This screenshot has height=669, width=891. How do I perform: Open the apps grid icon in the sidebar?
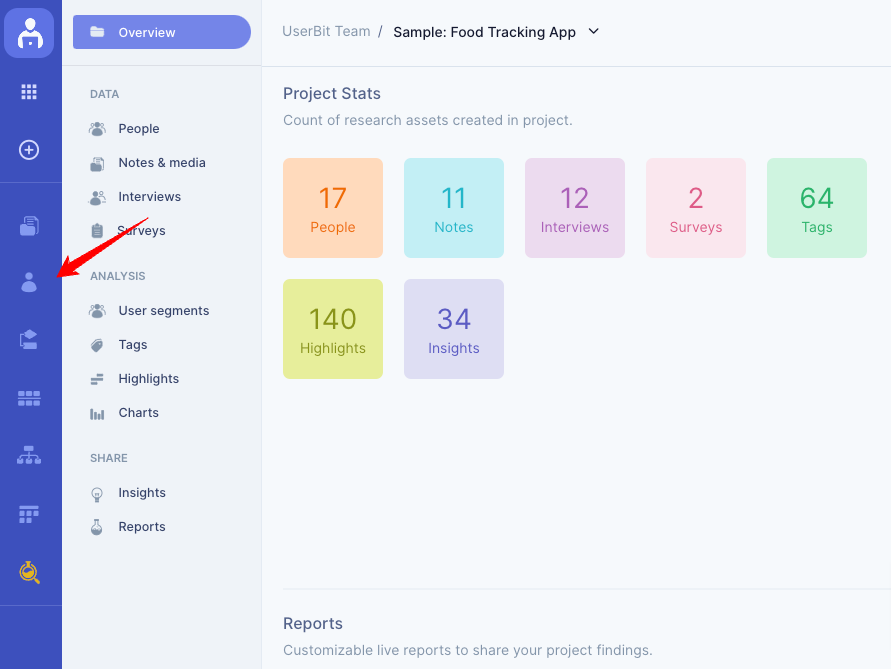[29, 92]
